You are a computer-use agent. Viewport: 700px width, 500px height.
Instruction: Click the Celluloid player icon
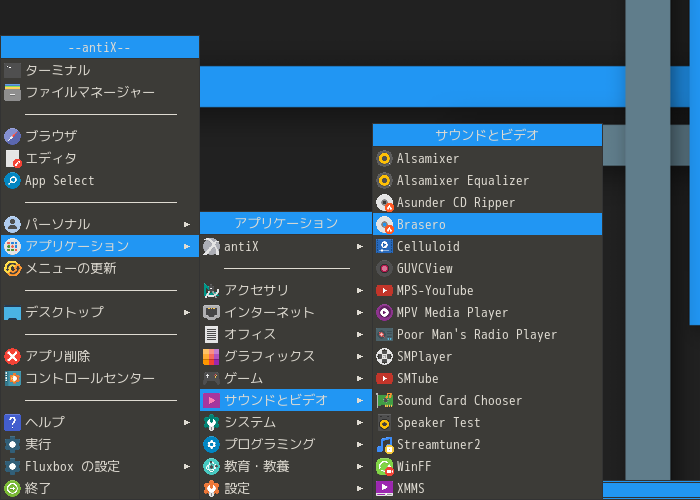384,246
